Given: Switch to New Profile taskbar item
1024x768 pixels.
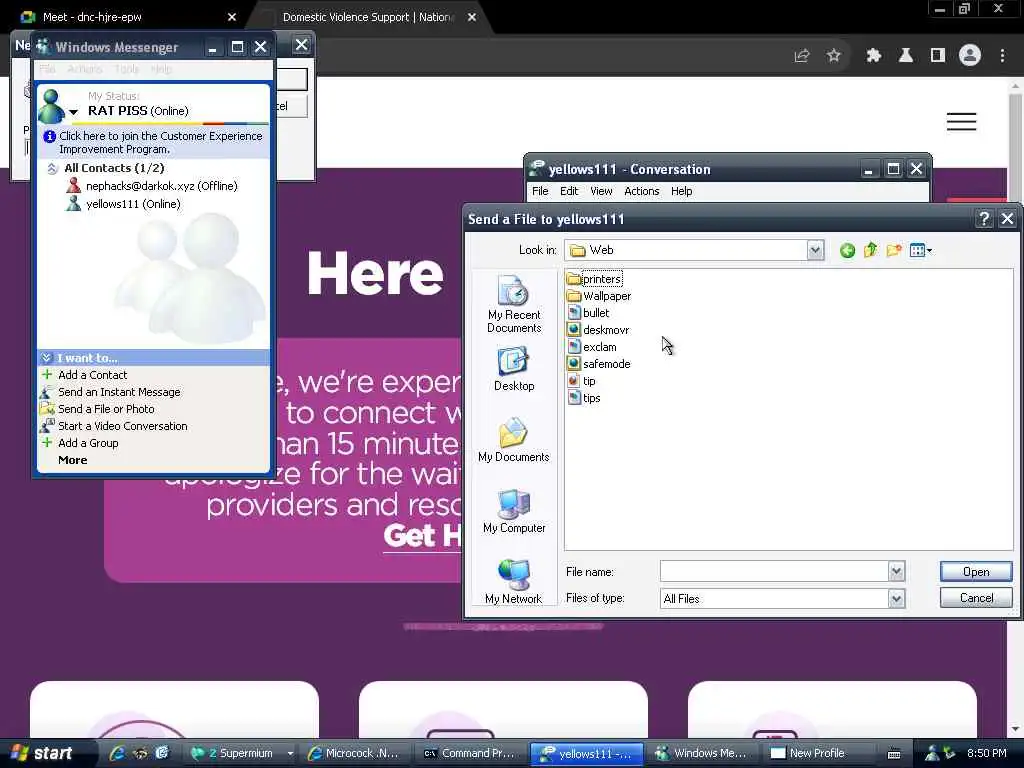Looking at the screenshot, I should click(x=809, y=753).
